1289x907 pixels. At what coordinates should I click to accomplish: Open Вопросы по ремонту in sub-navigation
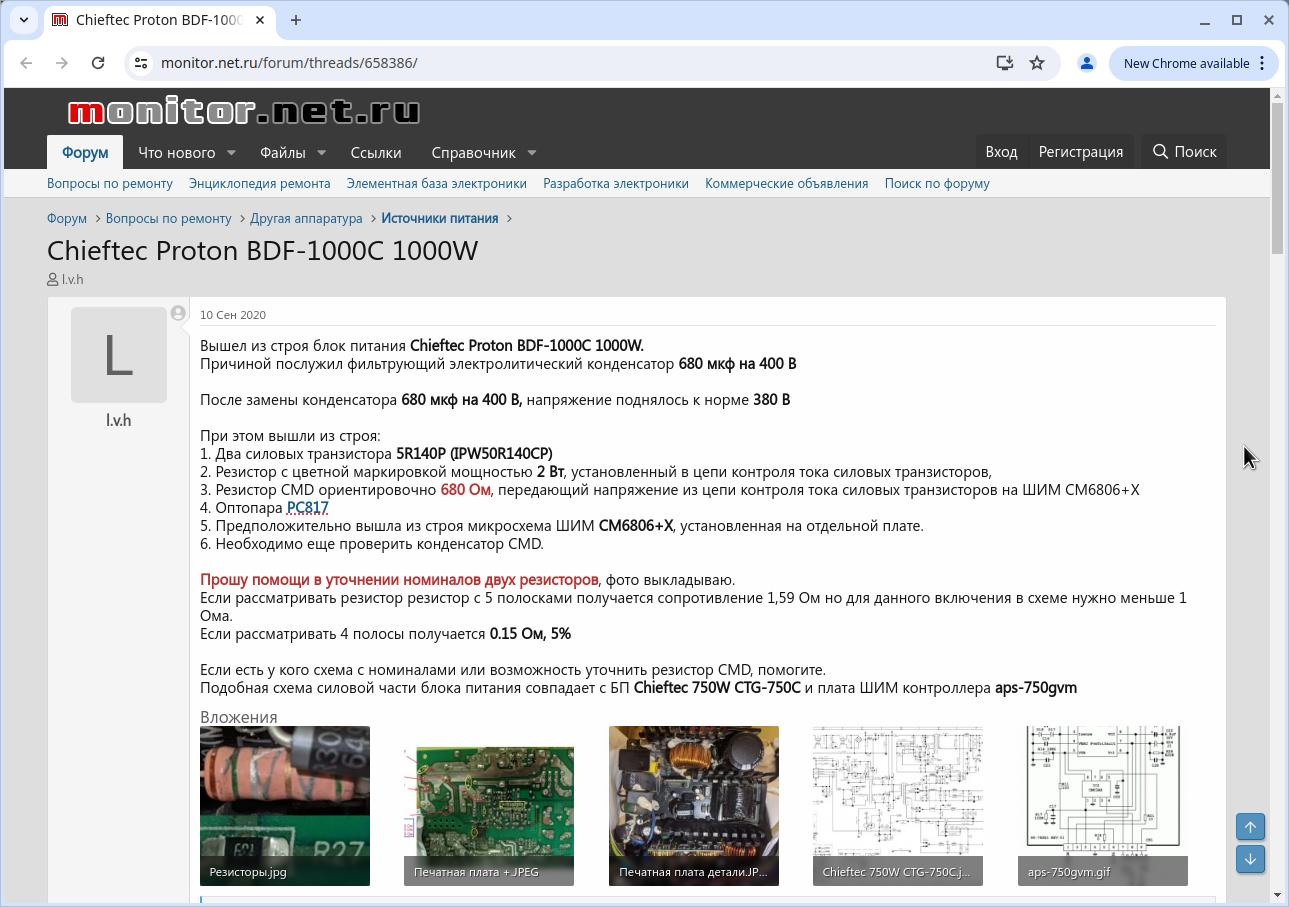tap(110, 183)
